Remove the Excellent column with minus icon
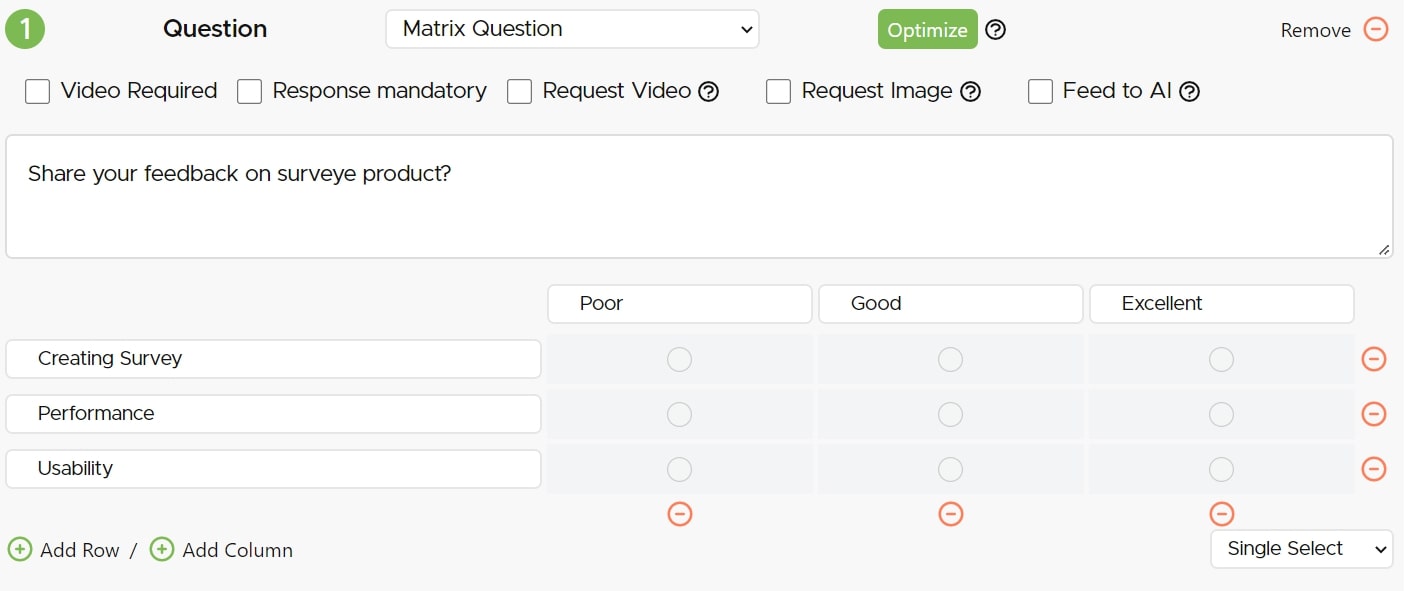The height and width of the screenshot is (591, 1411). coord(1222,514)
